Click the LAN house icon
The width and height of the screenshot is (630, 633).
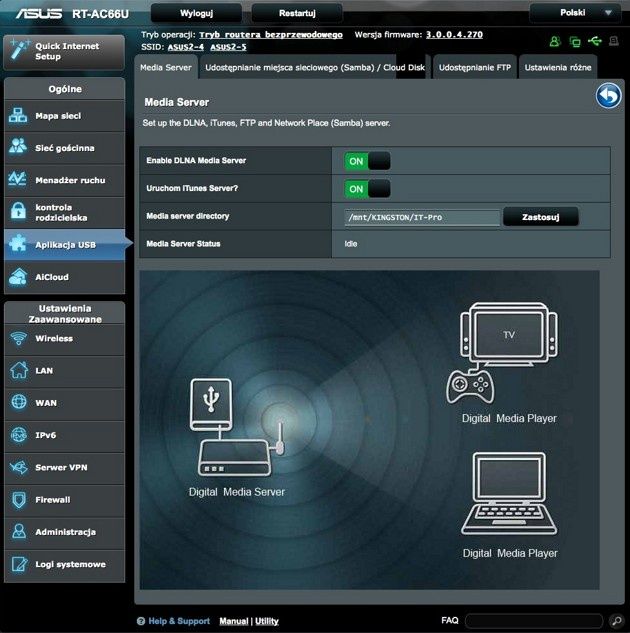click(19, 370)
